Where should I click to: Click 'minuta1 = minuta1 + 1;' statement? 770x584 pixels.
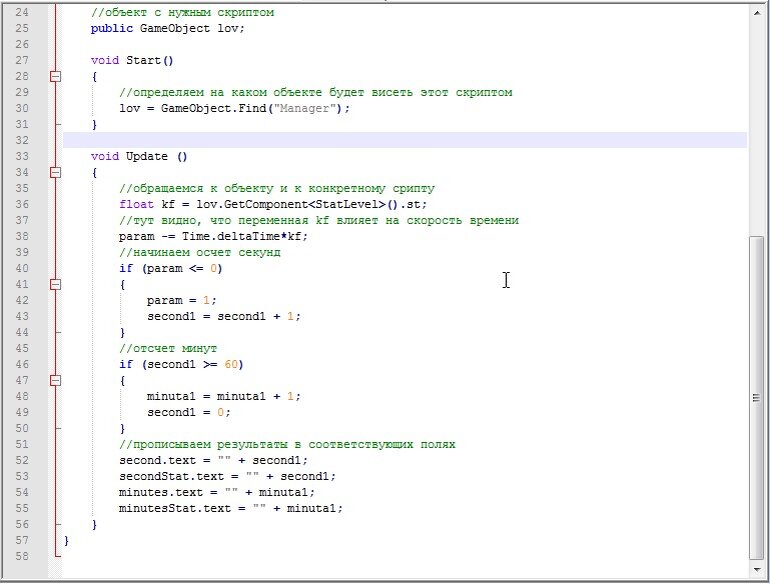[223, 396]
